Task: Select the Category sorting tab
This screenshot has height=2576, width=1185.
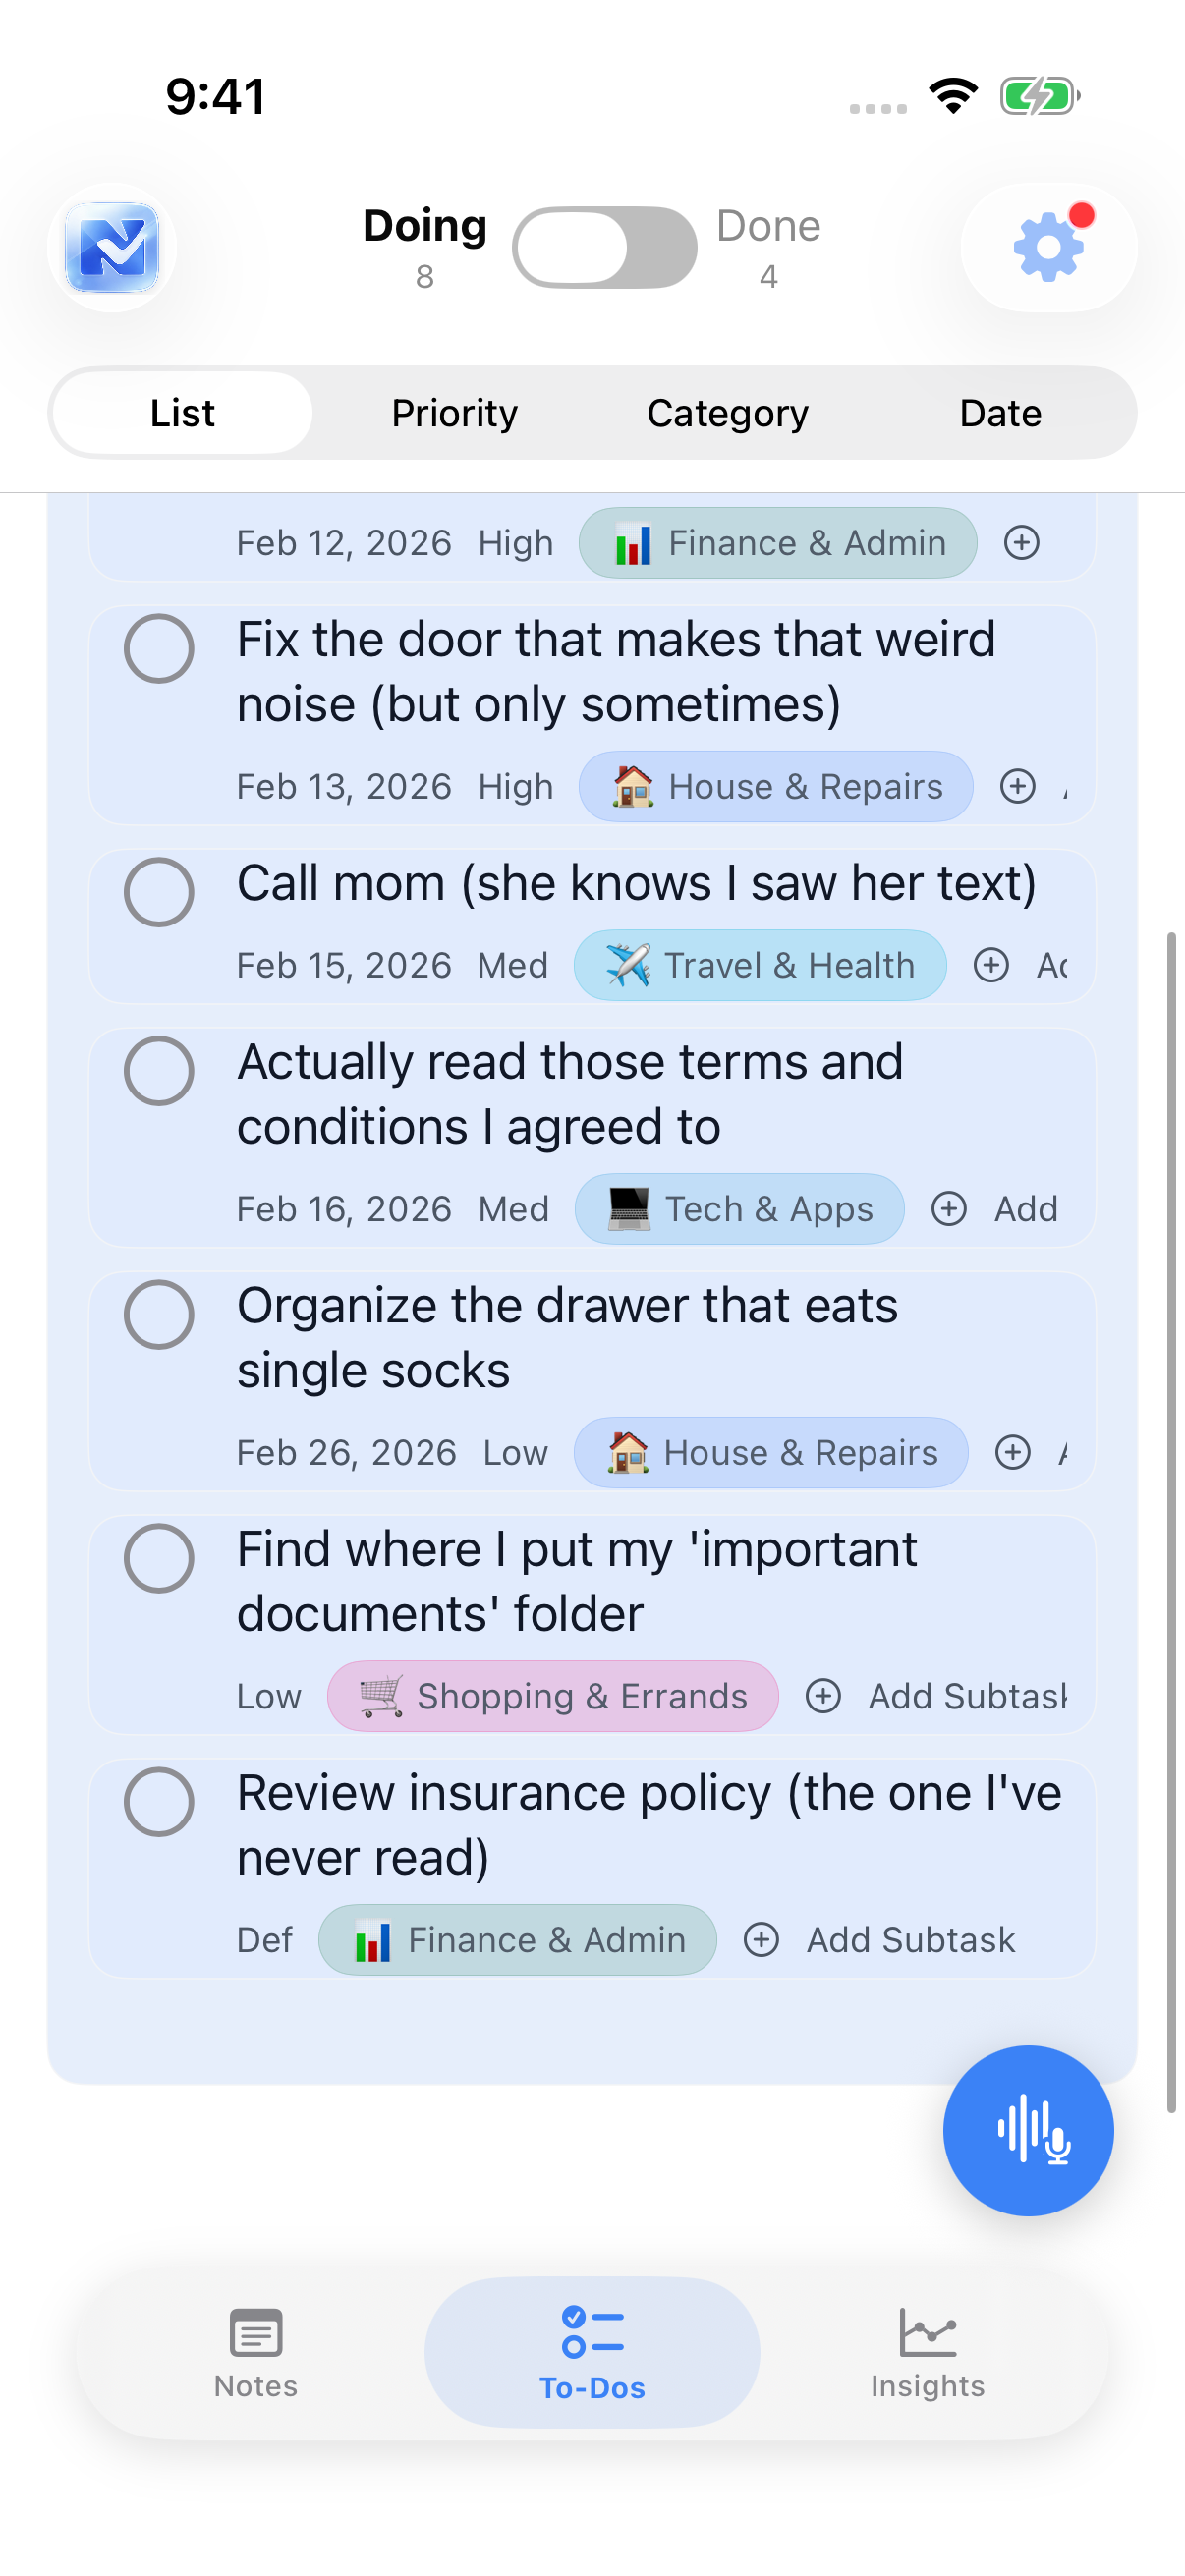Action: pos(727,412)
